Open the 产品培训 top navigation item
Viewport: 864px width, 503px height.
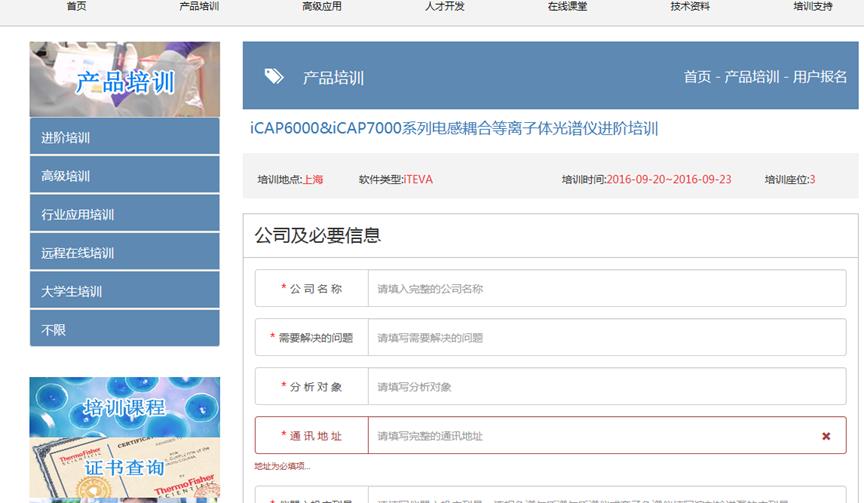(199, 6)
